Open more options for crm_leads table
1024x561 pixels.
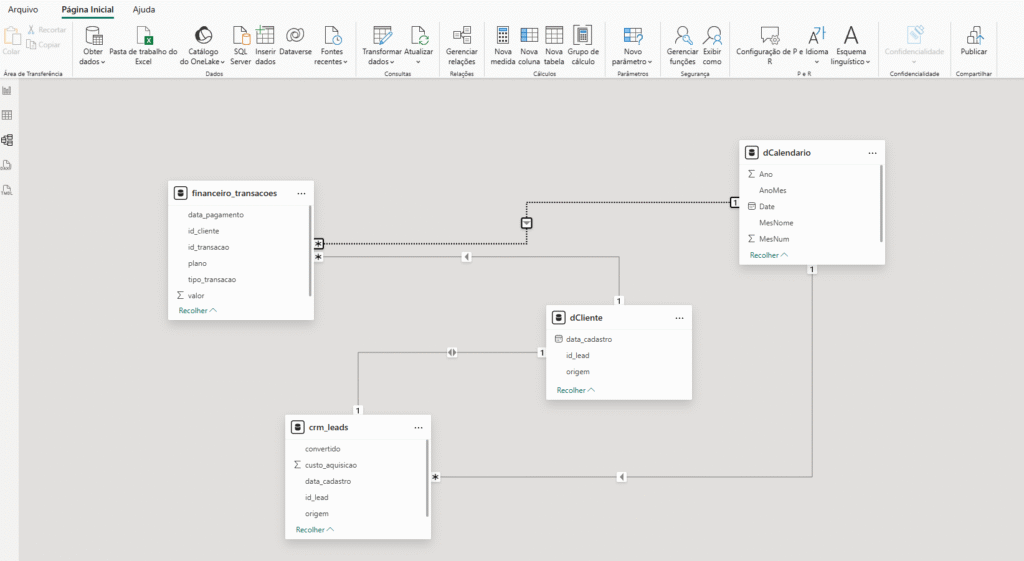coord(419,427)
